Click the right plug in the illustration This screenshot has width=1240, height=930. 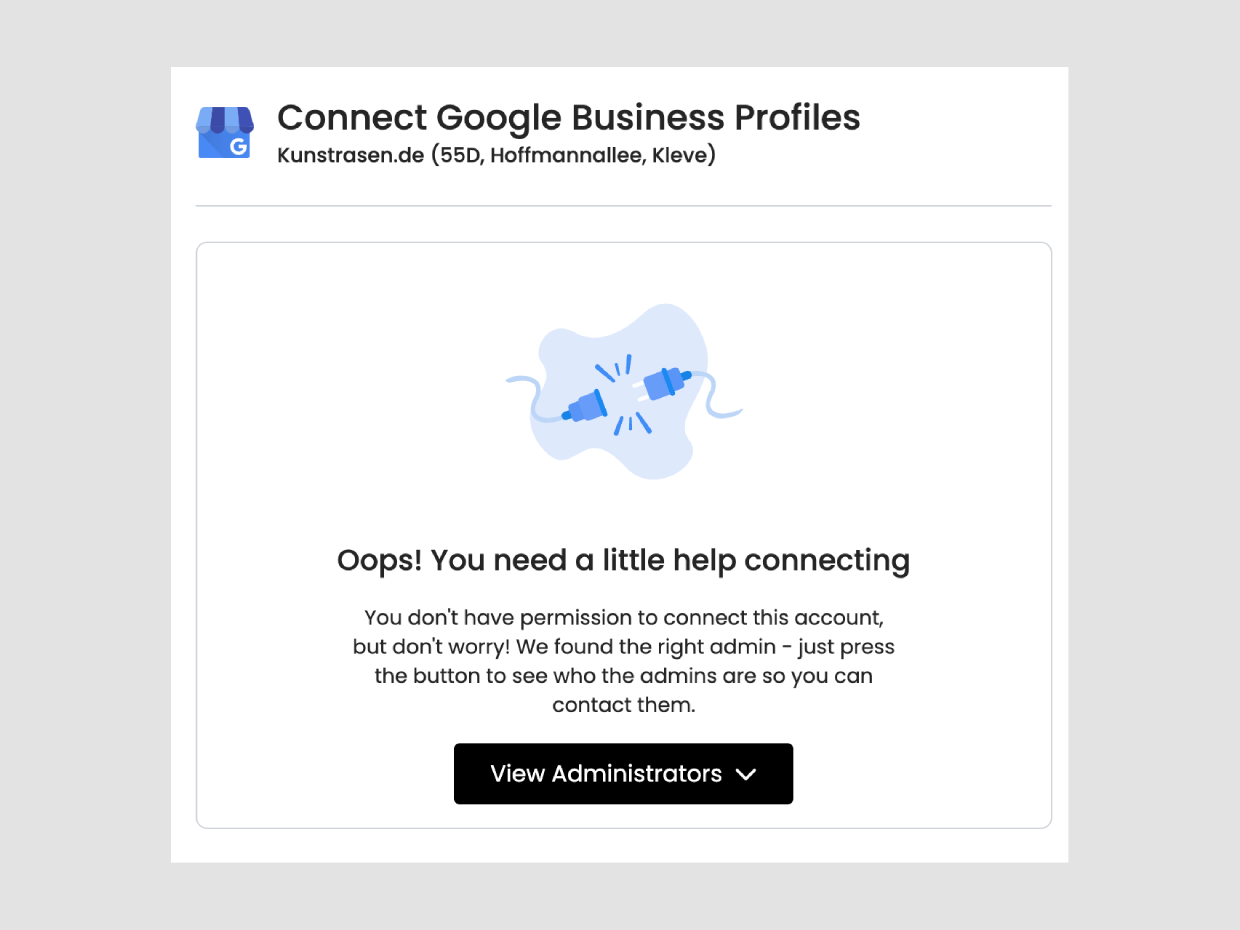click(664, 383)
